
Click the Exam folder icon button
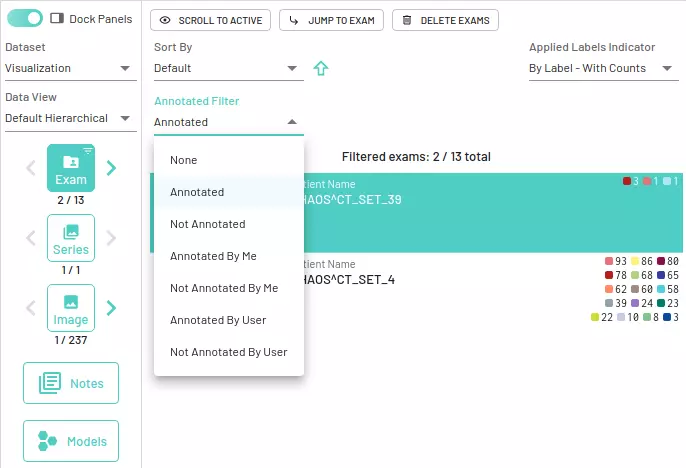(71, 168)
